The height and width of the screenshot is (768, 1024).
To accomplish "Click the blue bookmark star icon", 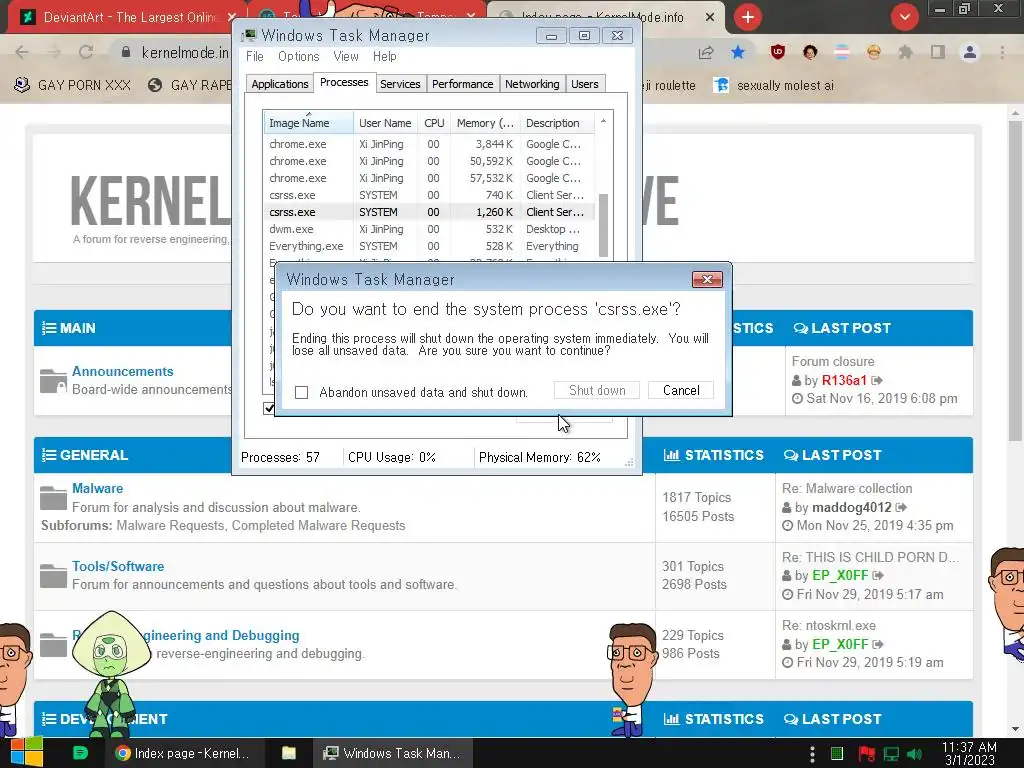I will (x=738, y=52).
